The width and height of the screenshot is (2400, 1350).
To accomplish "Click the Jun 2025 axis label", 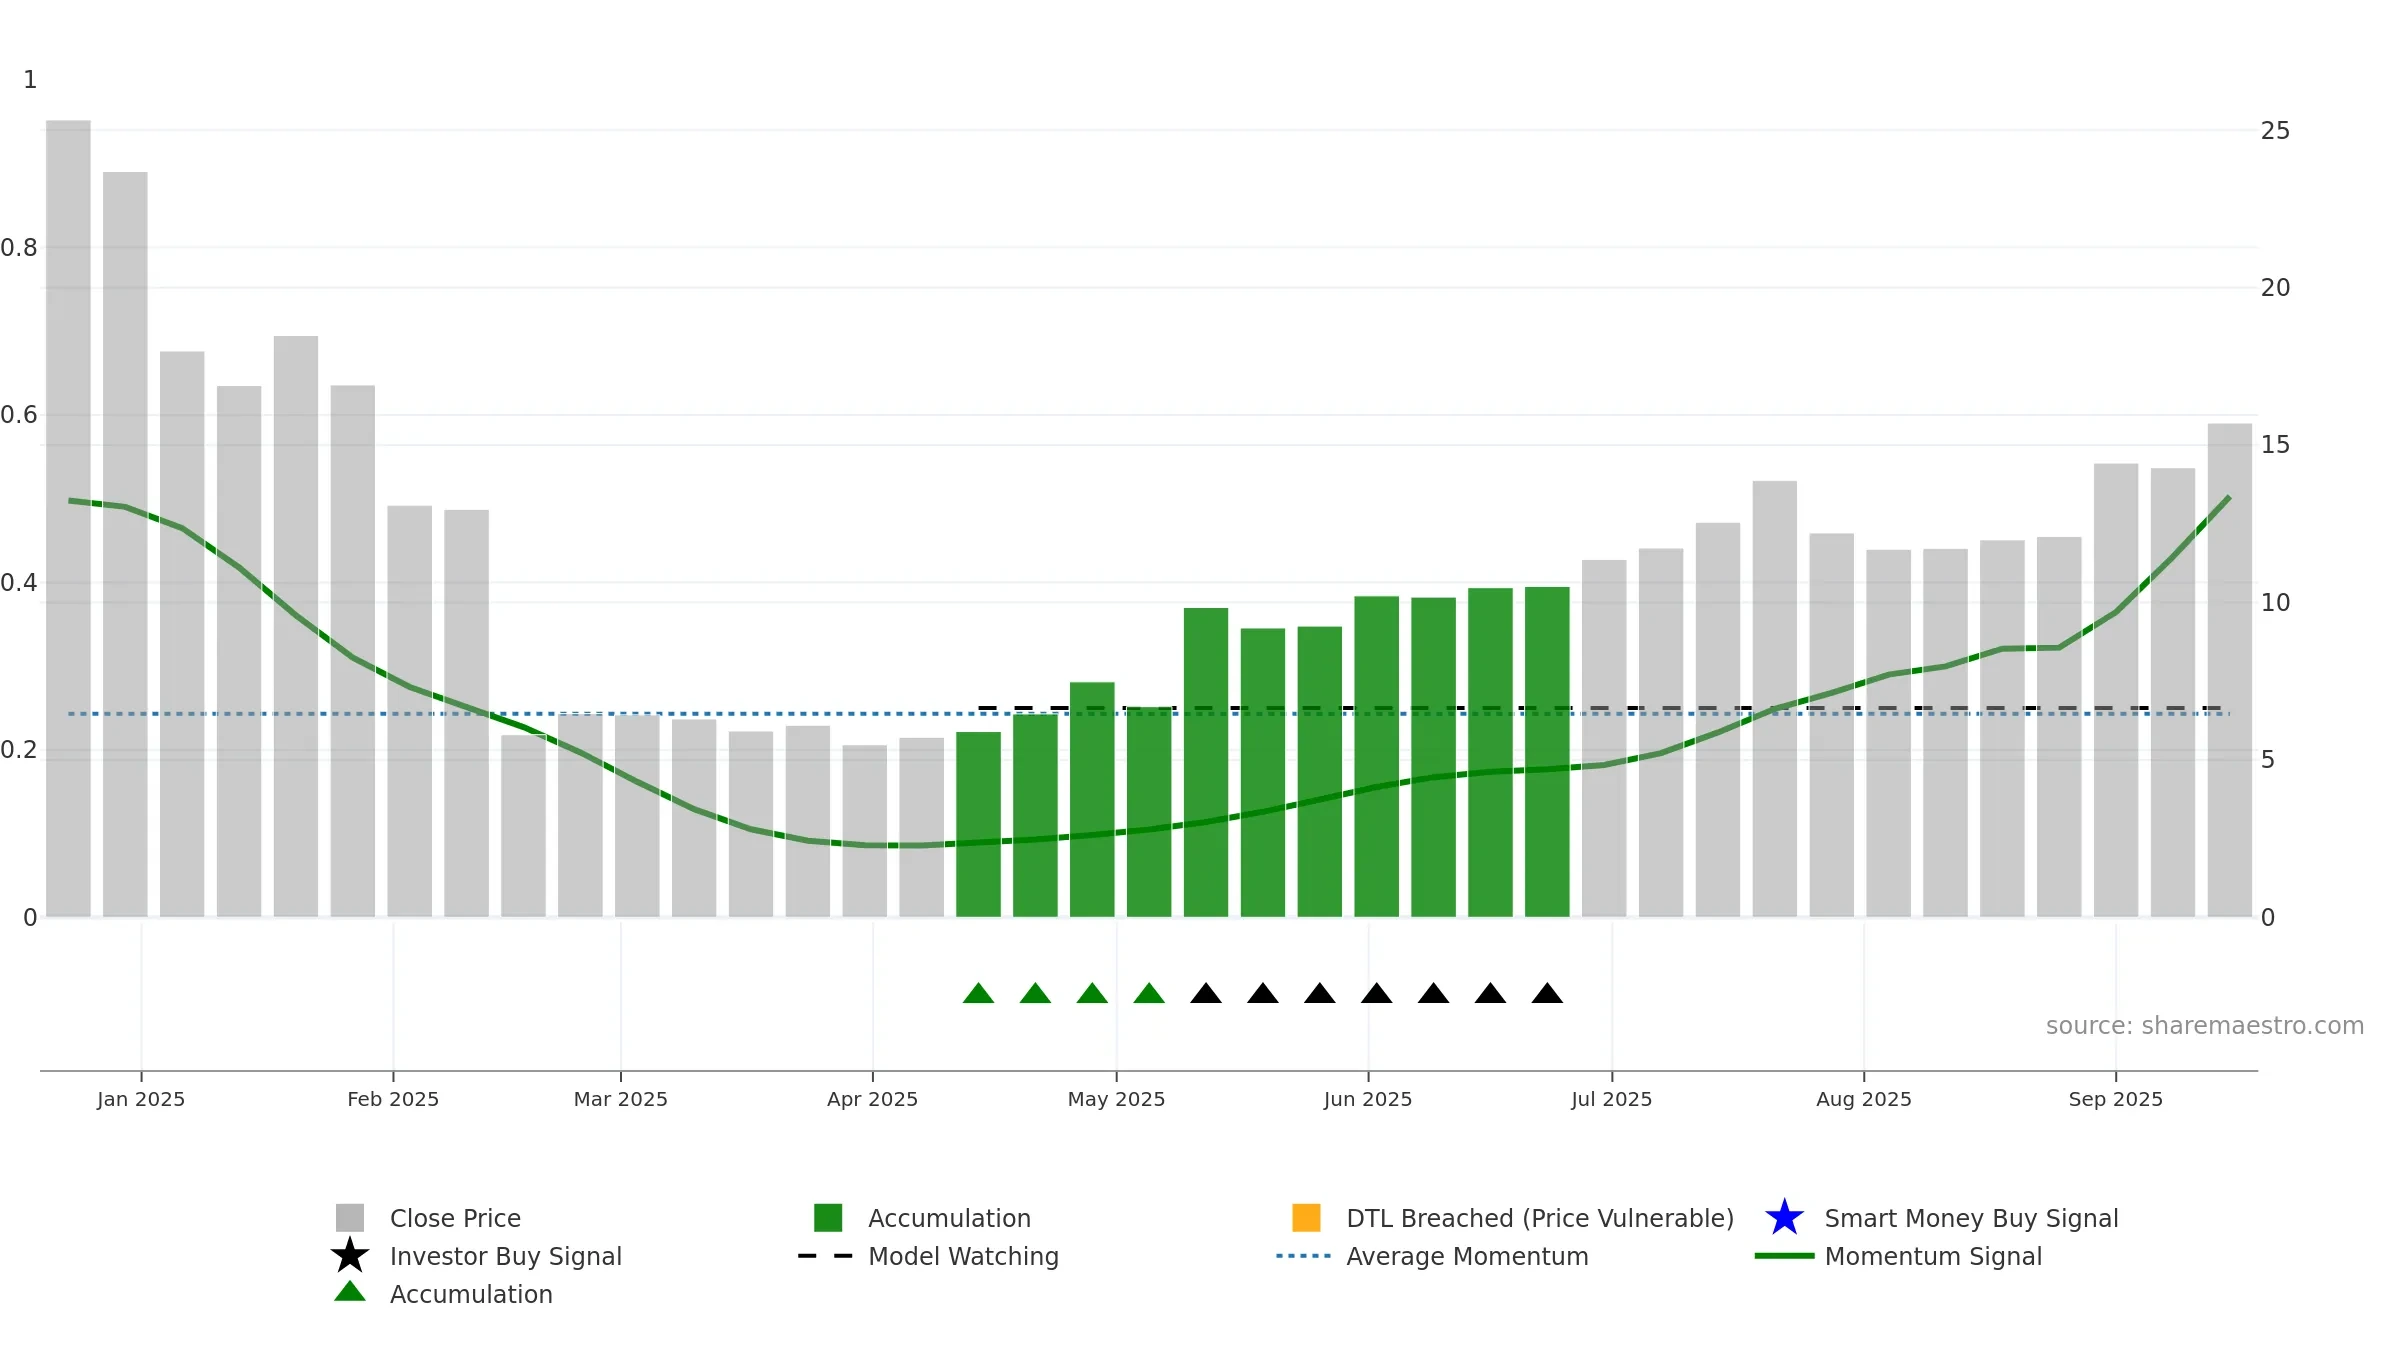I will [1368, 1099].
